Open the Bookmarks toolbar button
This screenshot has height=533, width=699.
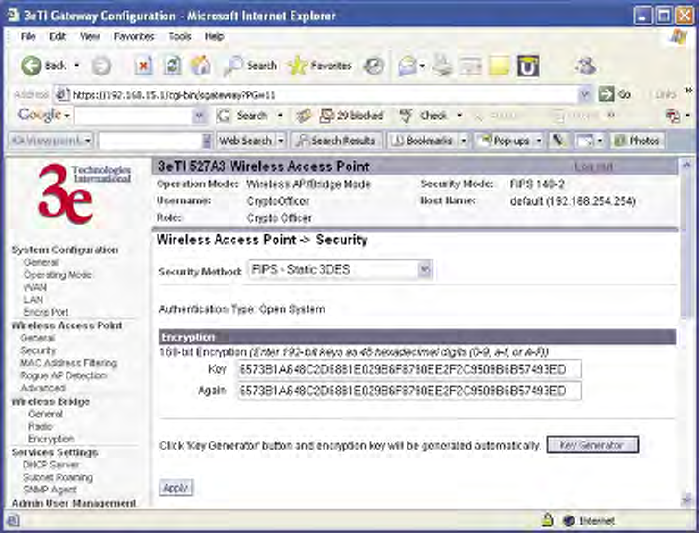tap(424, 141)
